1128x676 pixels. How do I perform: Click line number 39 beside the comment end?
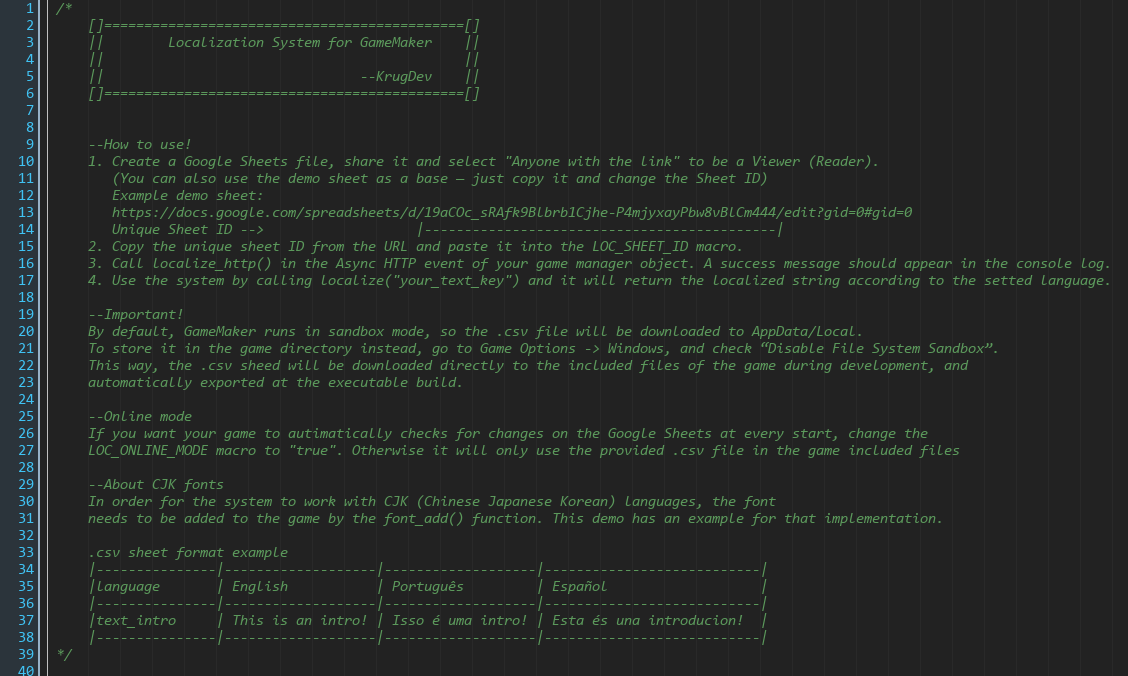[26, 654]
